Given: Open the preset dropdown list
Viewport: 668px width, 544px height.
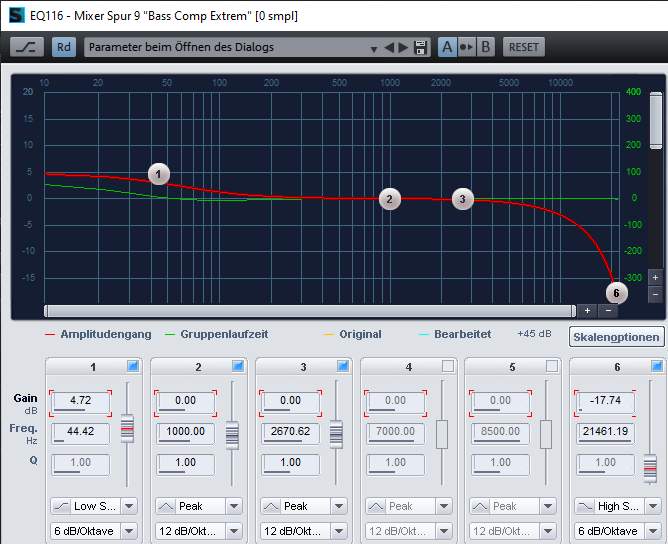Looking at the screenshot, I should coord(373,47).
